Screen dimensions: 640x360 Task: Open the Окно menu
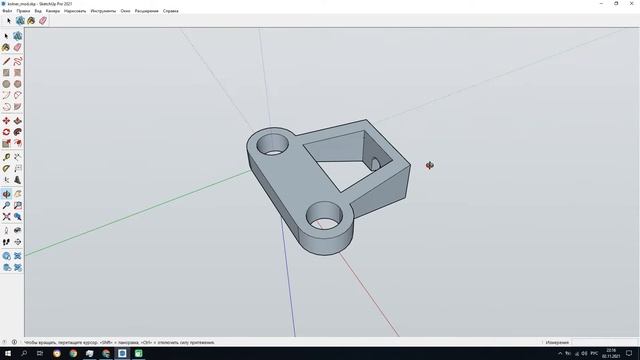coord(125,11)
